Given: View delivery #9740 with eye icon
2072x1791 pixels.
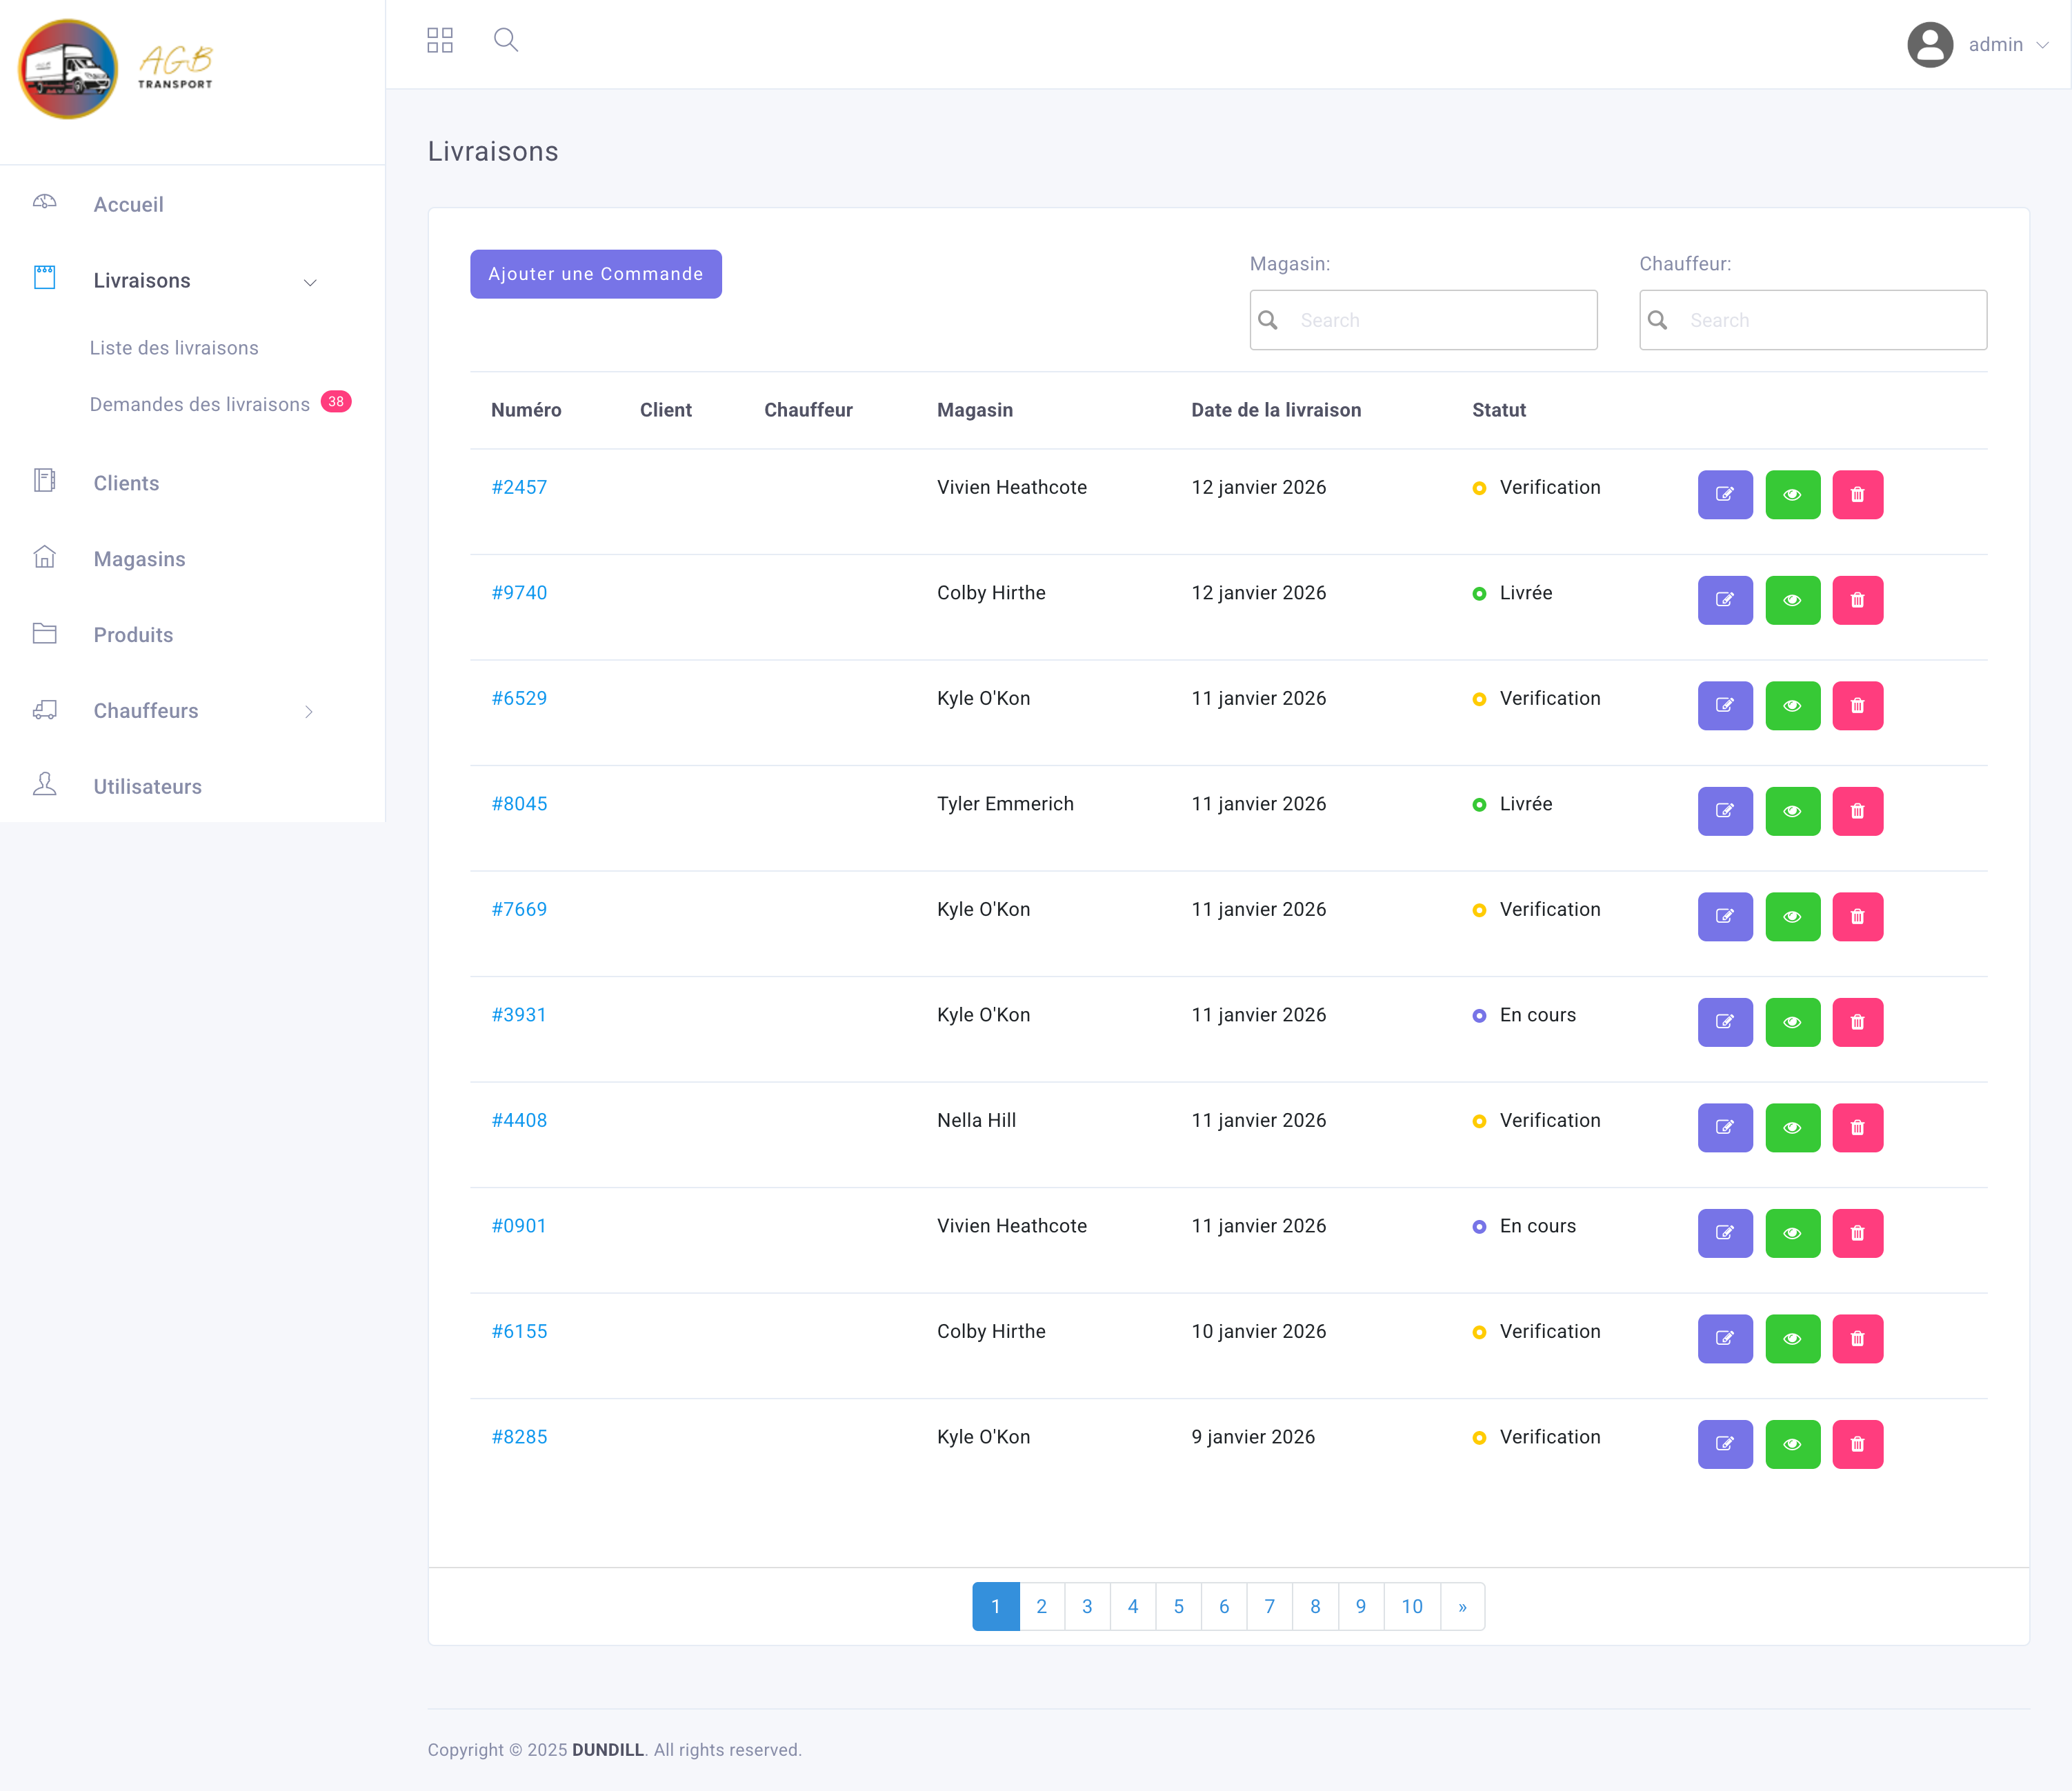Looking at the screenshot, I should click(x=1792, y=600).
